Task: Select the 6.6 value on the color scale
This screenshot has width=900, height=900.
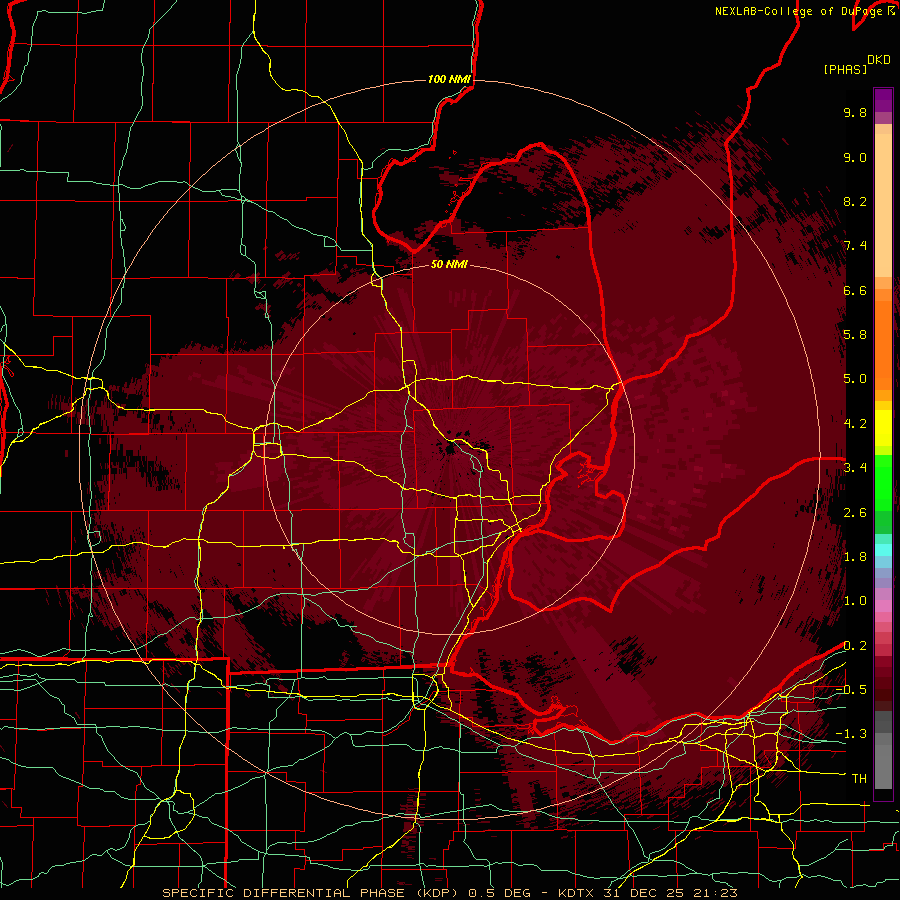Action: pyautogui.click(x=855, y=290)
